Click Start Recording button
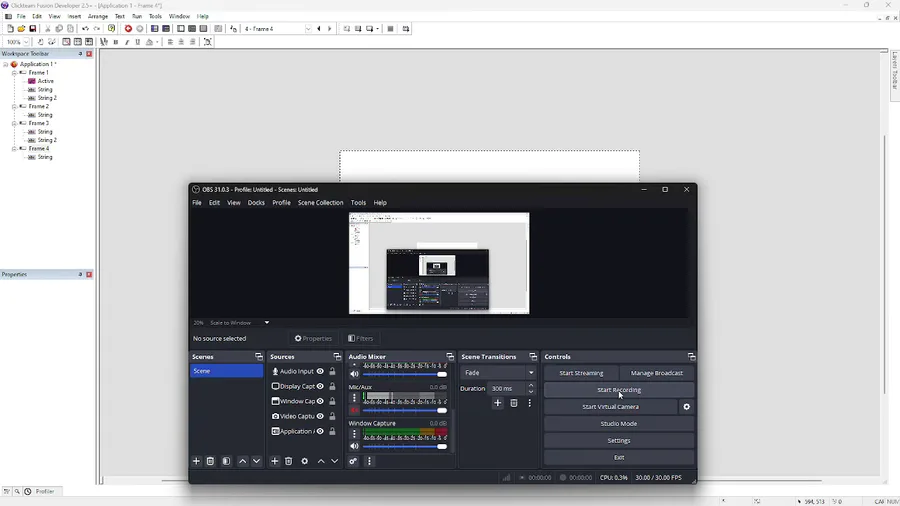900x506 pixels. (x=619, y=390)
